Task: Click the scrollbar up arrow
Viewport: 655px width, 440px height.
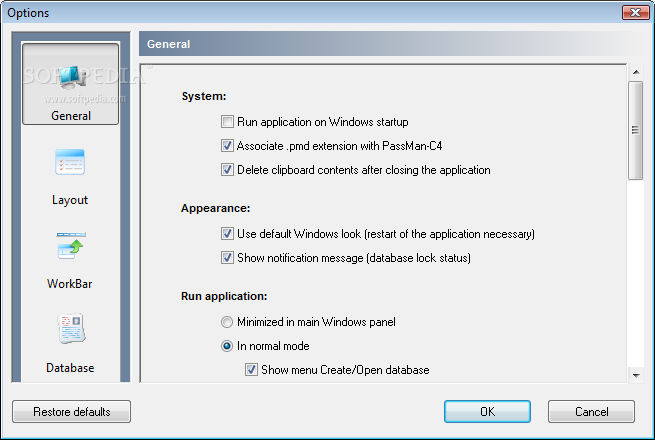Action: tap(636, 72)
